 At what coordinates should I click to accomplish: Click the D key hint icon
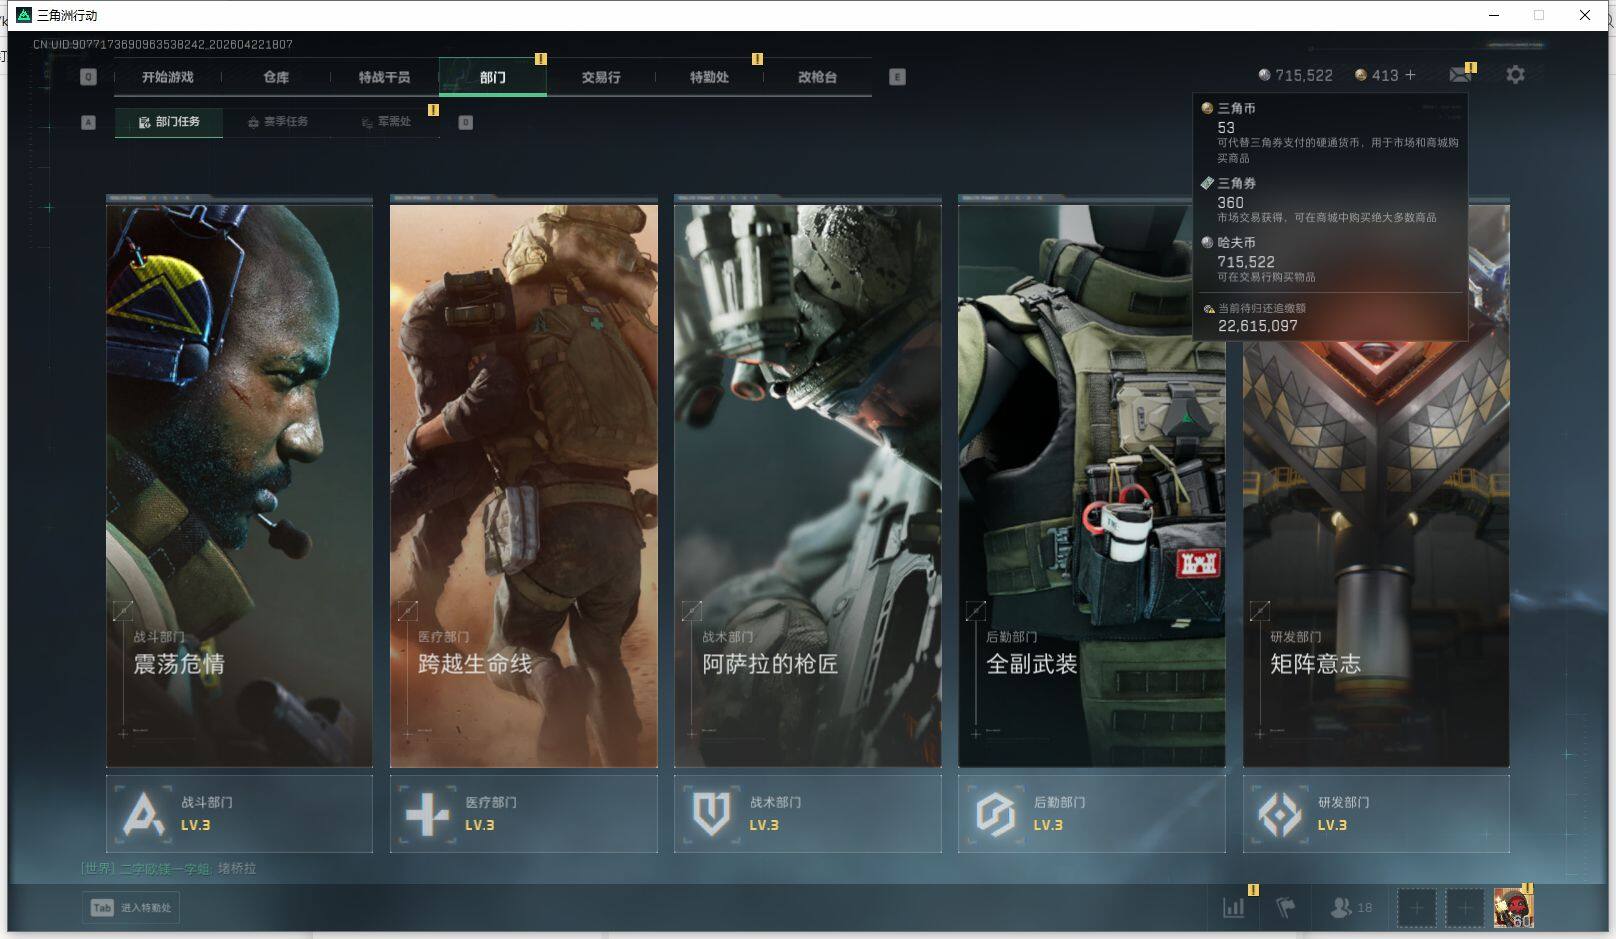coord(465,122)
